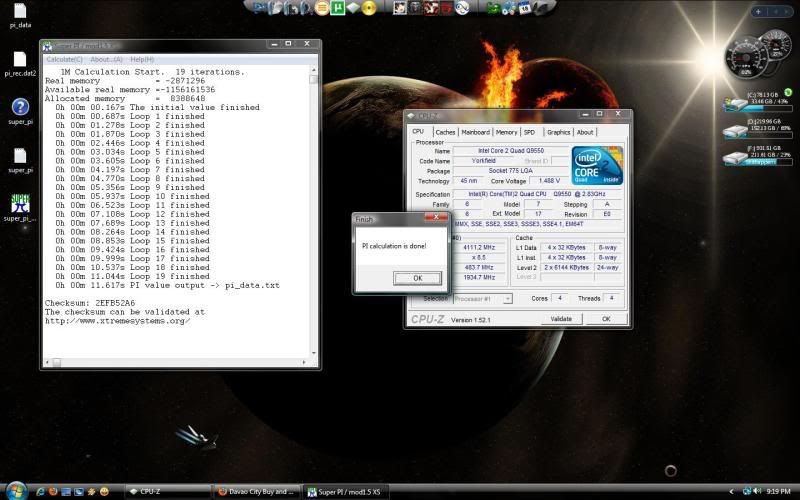Switch to the Mainboard tab in CPU-Z
Viewport: 800px width, 500px height.
point(475,132)
